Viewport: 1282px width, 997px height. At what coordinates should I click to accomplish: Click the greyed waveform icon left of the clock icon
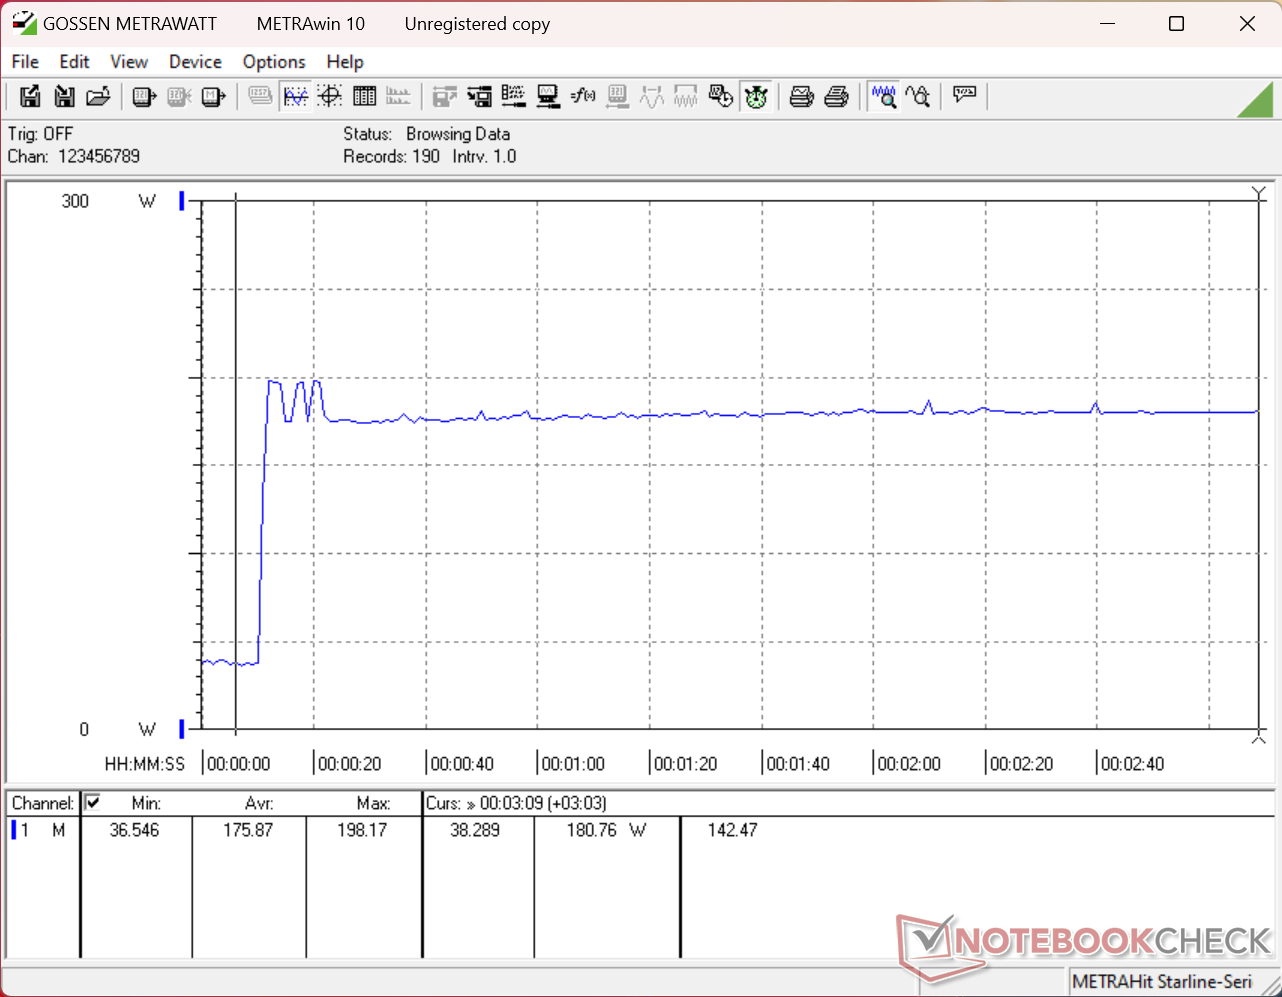(x=686, y=96)
